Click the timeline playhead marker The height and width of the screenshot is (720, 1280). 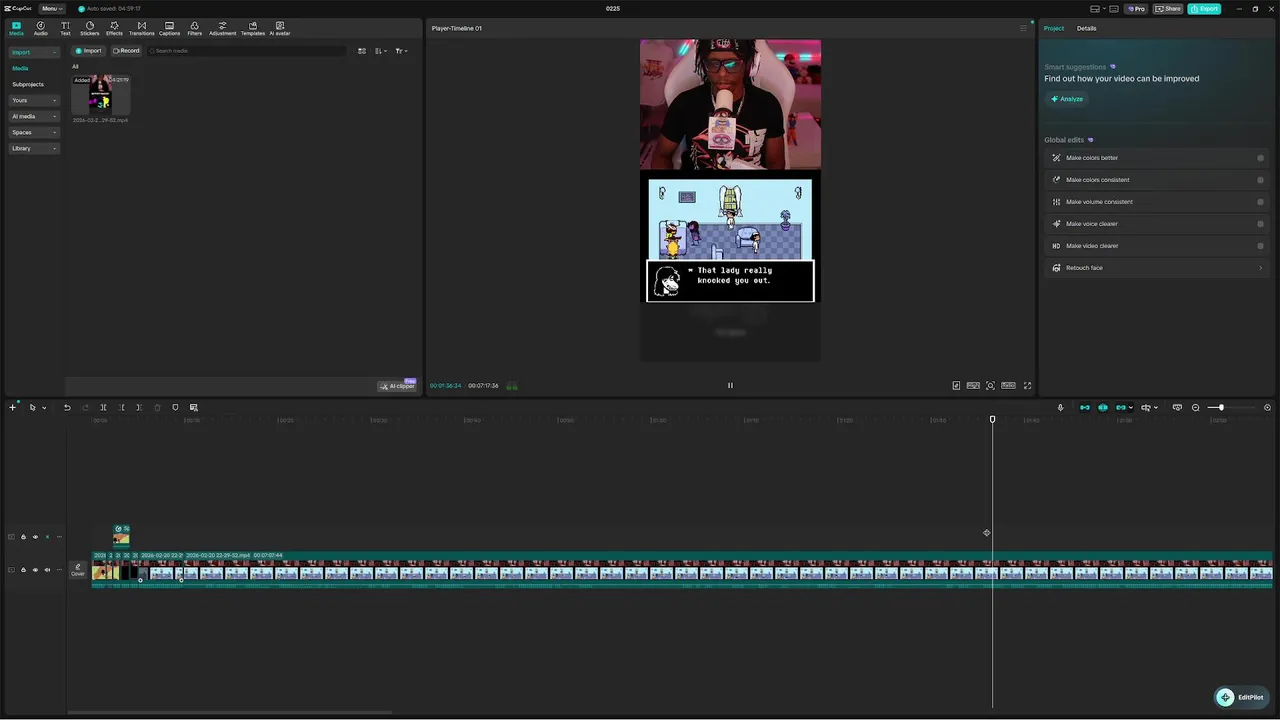click(x=992, y=420)
